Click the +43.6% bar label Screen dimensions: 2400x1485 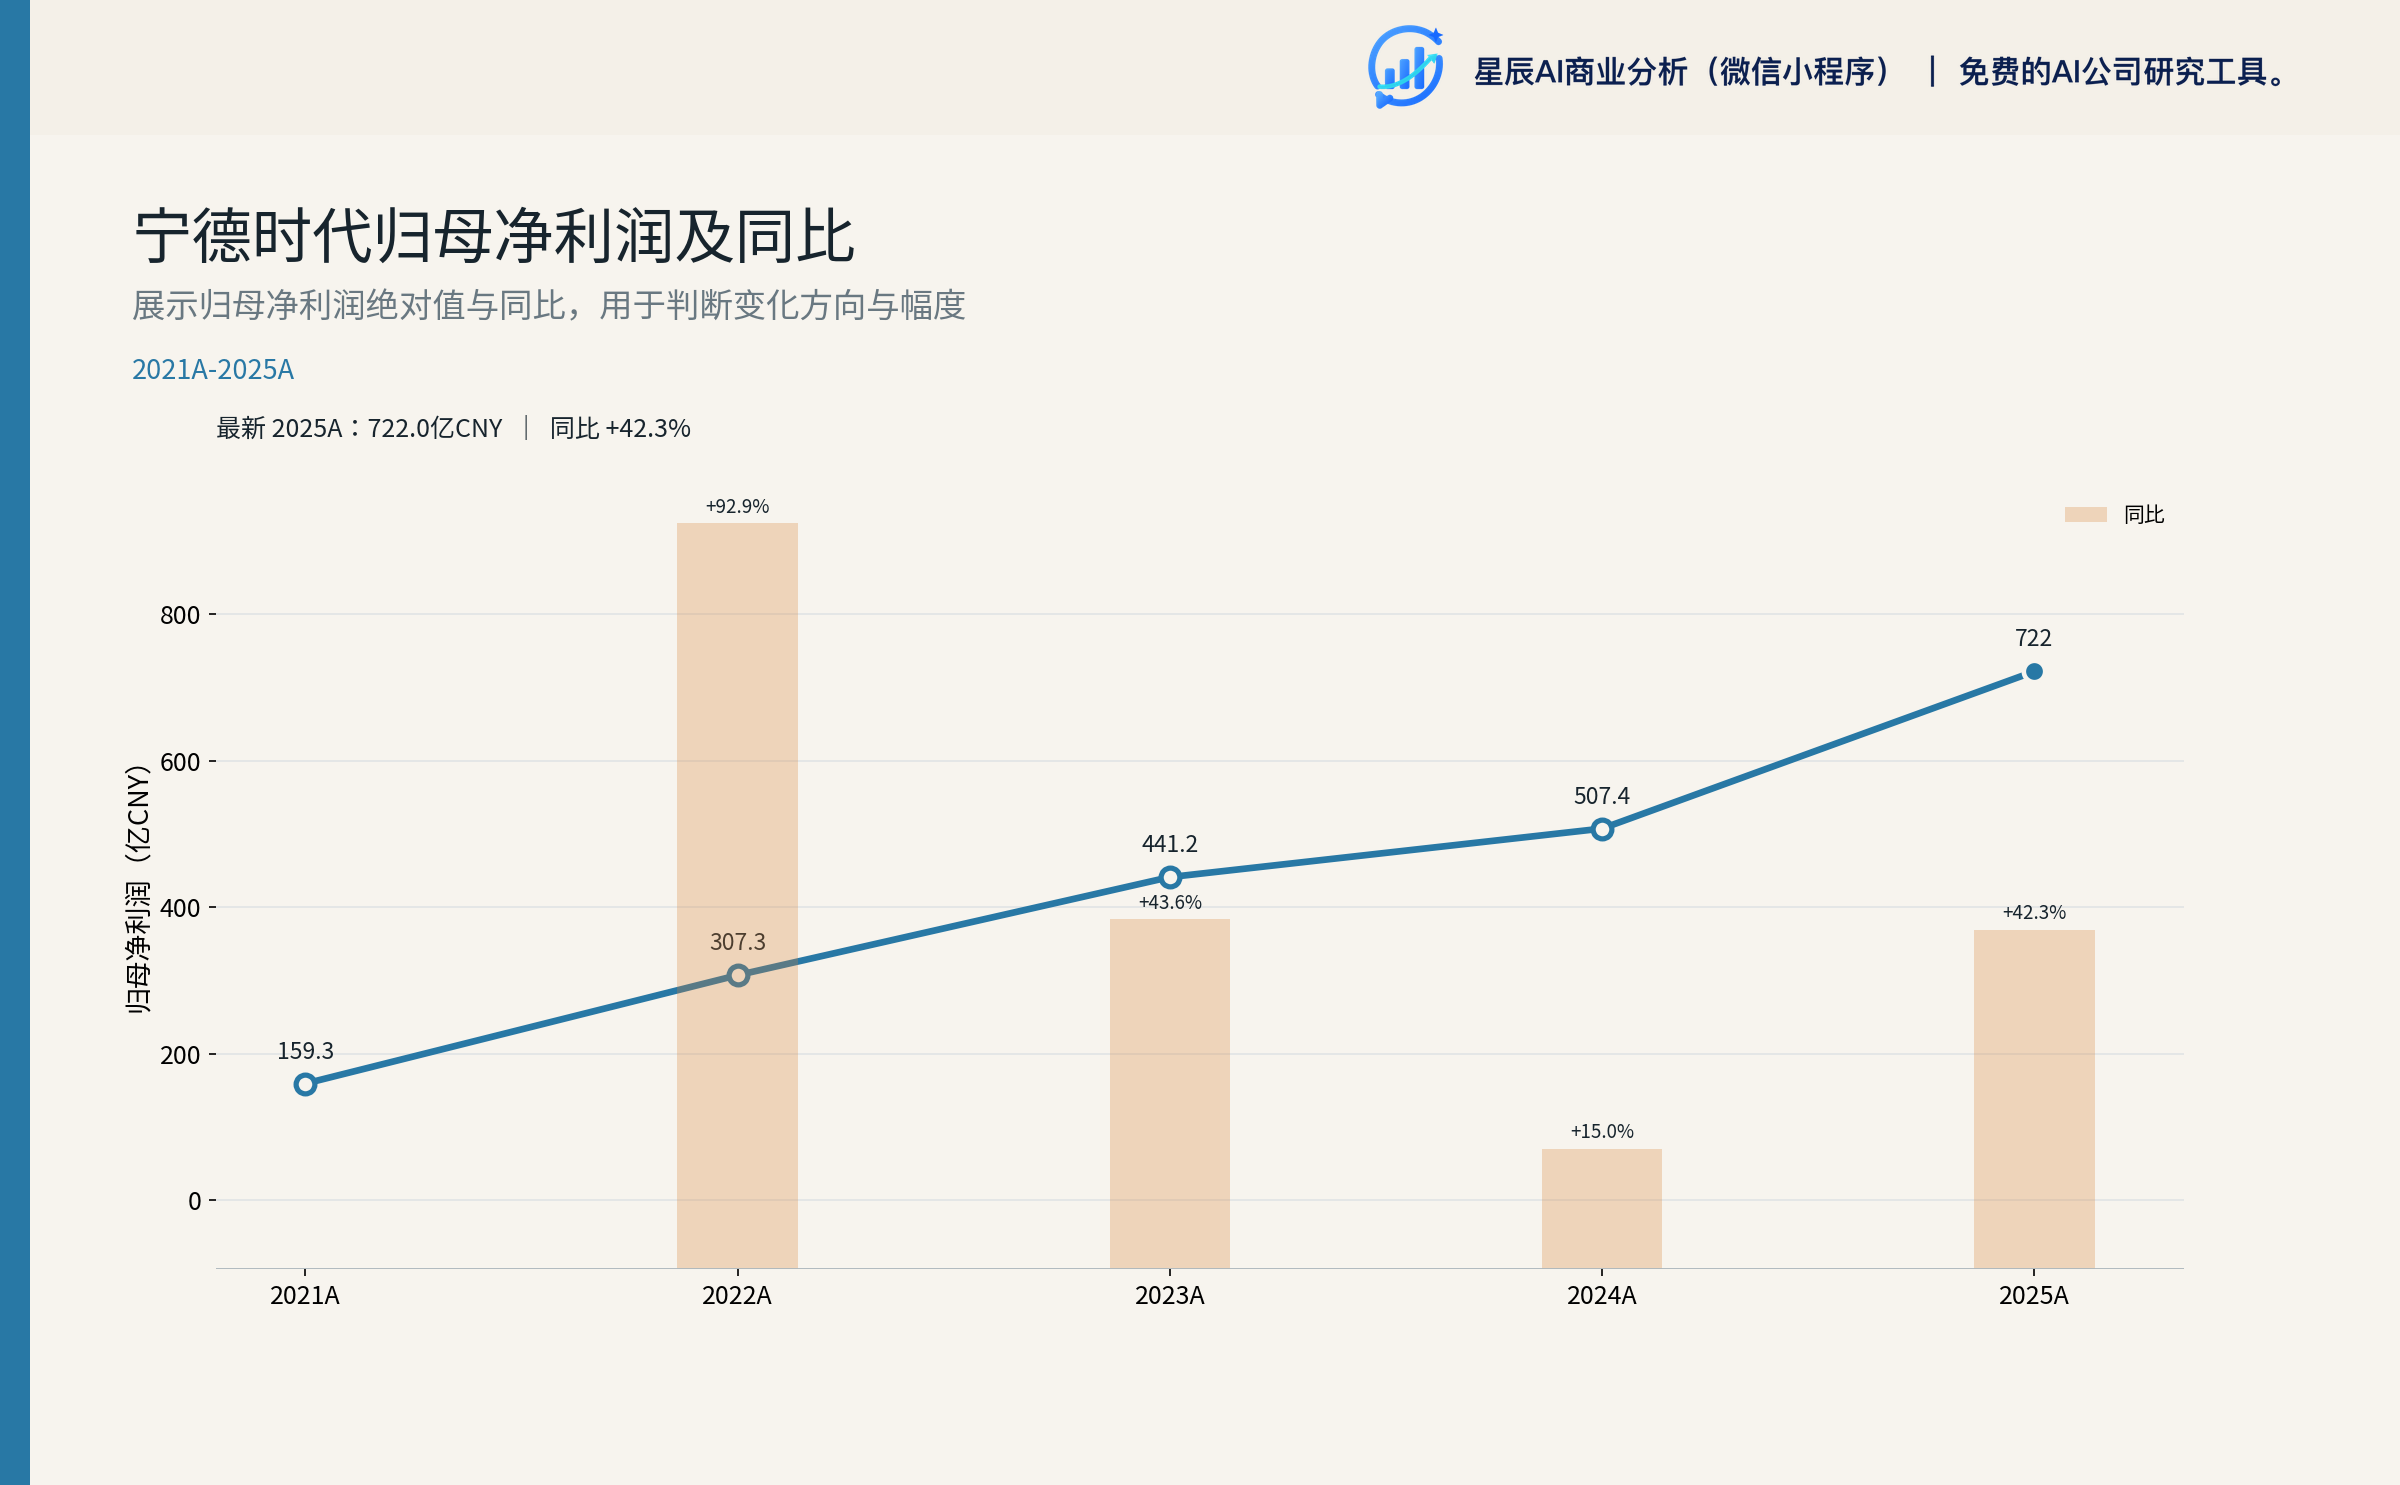pyautogui.click(x=1170, y=902)
